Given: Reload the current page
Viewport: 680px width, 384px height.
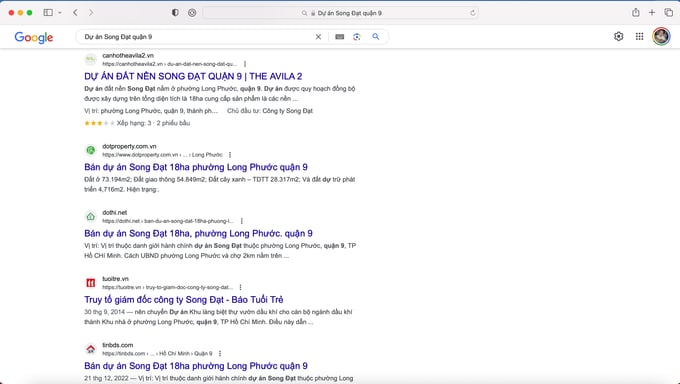Looking at the screenshot, I should point(473,13).
